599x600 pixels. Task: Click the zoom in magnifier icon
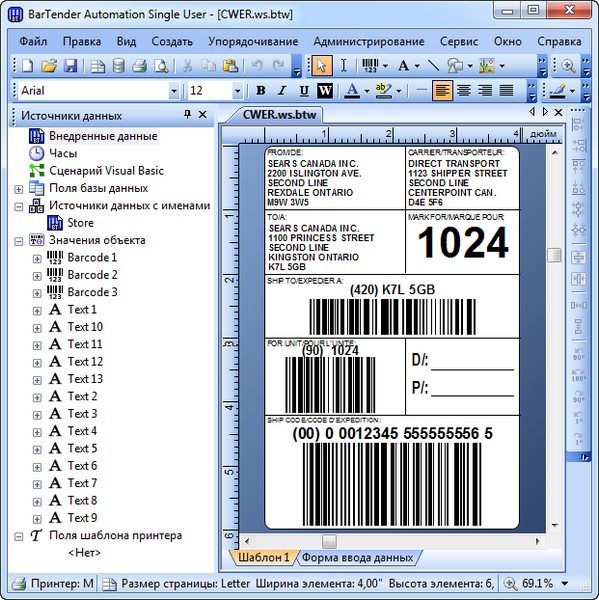[569, 66]
